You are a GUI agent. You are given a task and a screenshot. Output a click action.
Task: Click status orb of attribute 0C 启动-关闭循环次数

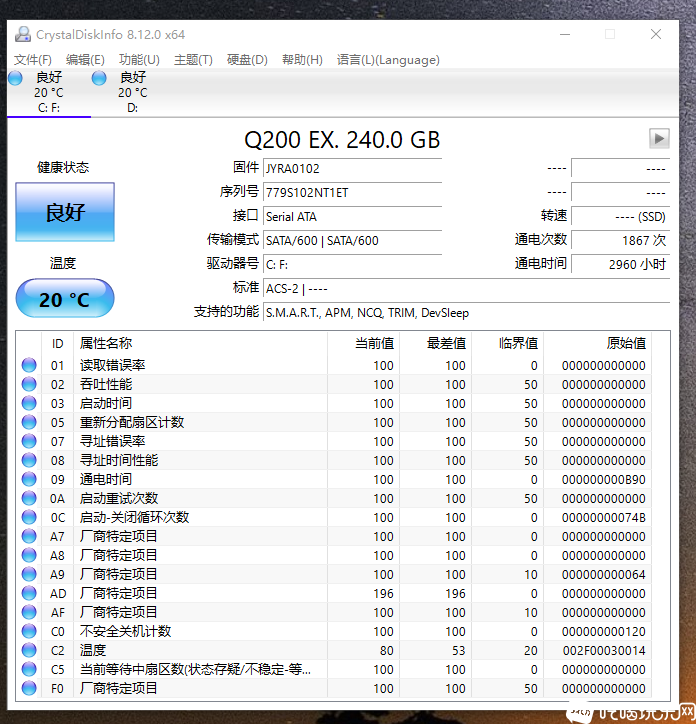(x=29, y=517)
